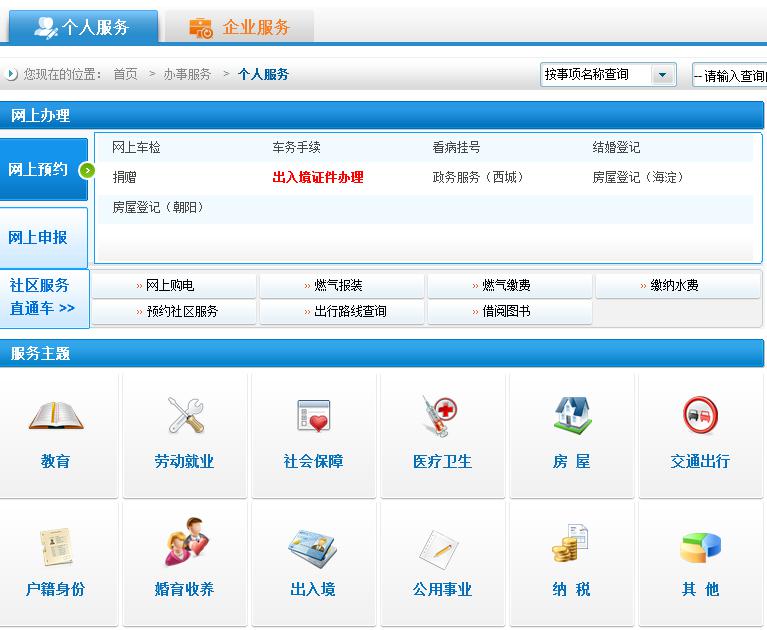Select the 网上申报 side tab
Image resolution: width=767 pixels, height=630 pixels.
[x=44, y=238]
